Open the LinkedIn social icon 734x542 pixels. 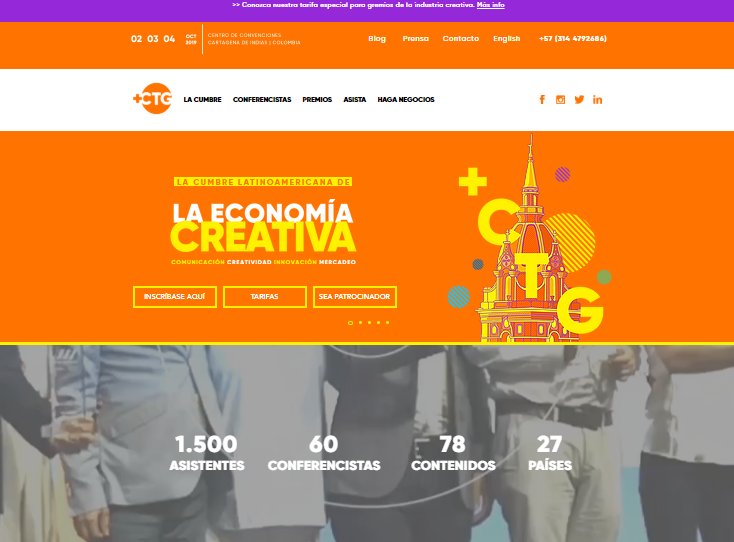(597, 100)
